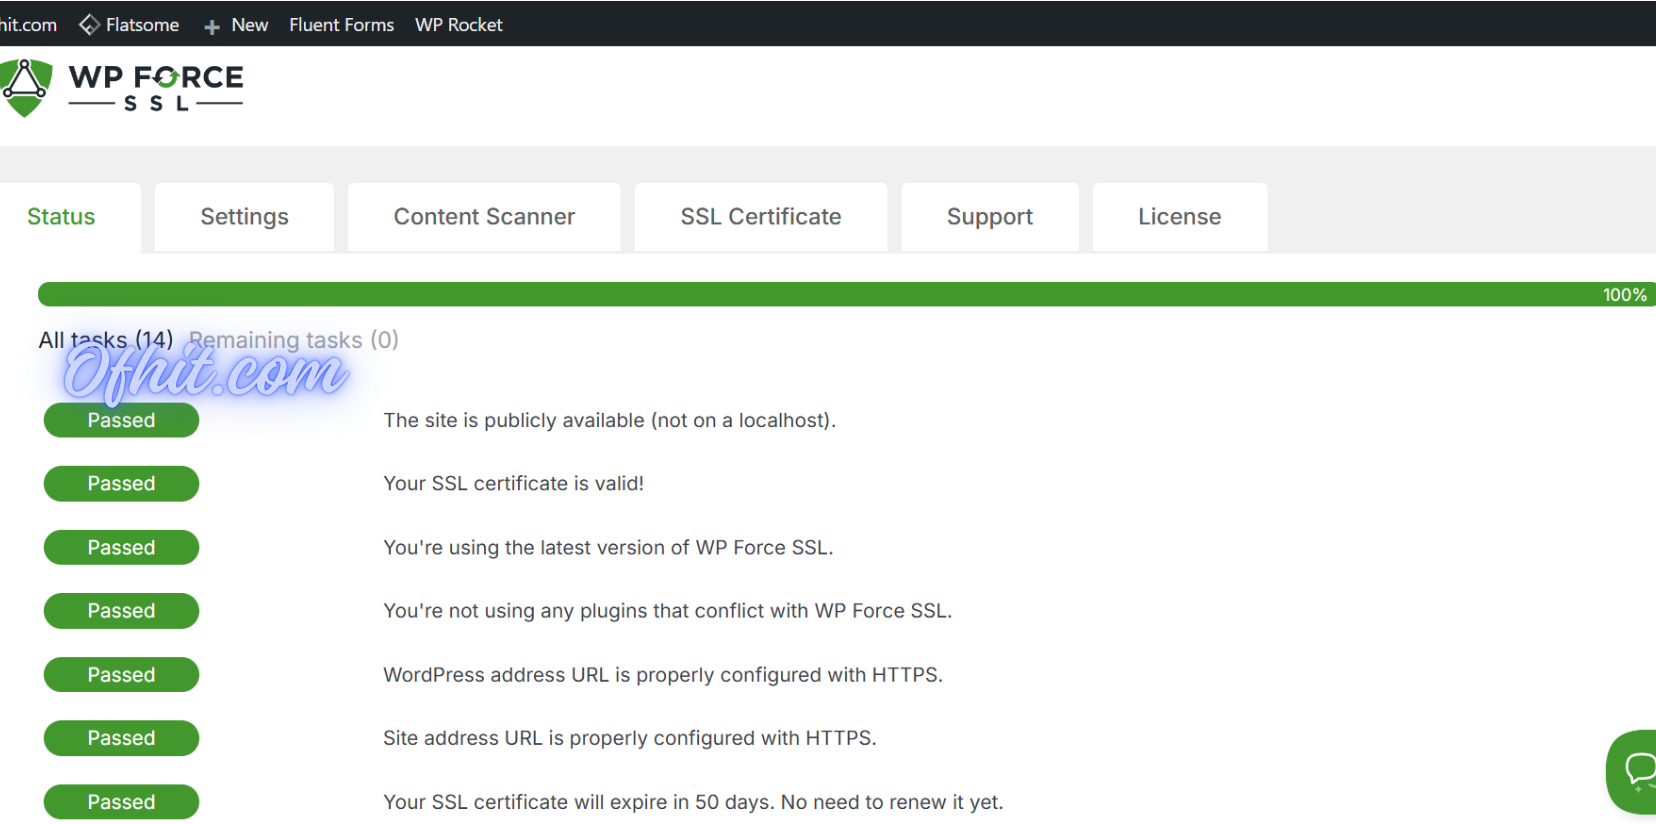Open the Content Scanner tab

coord(484,217)
